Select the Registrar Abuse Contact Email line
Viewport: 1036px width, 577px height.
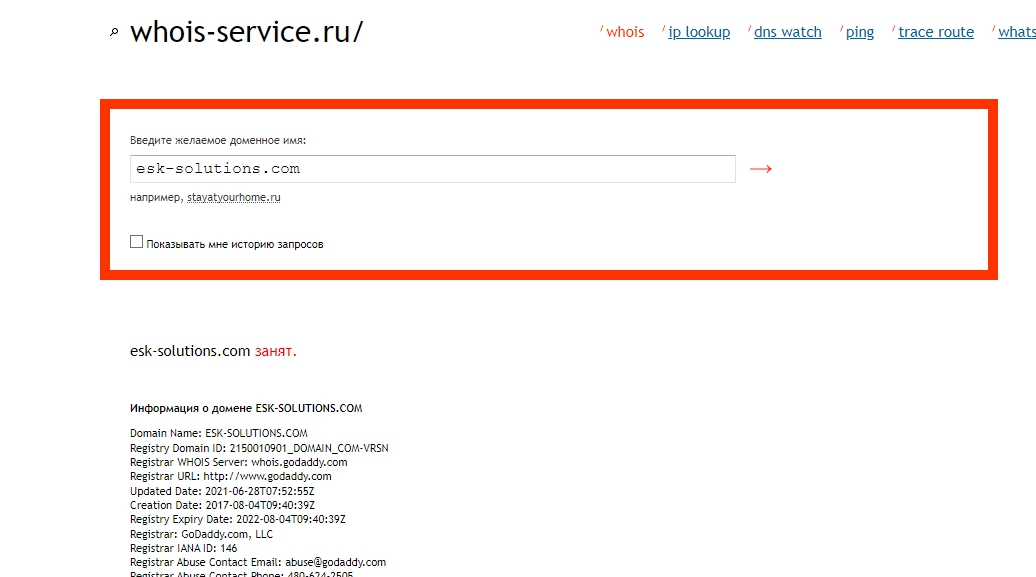258,562
